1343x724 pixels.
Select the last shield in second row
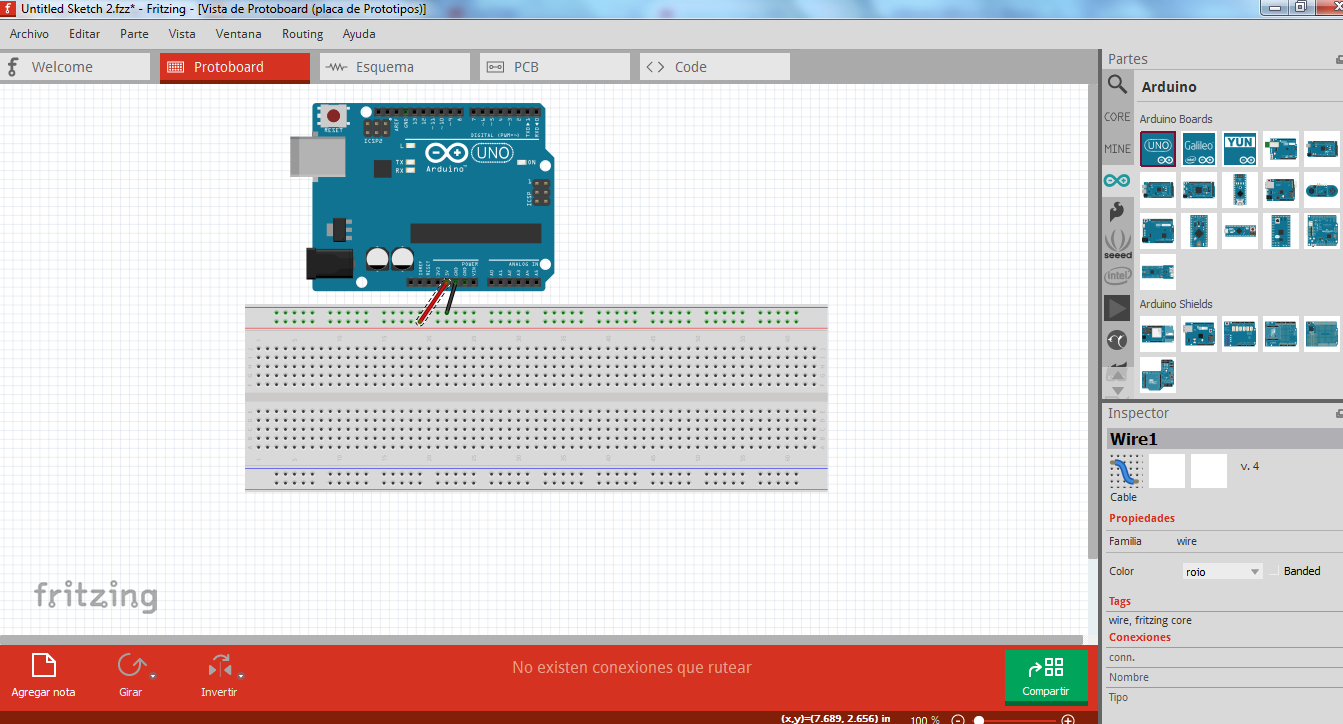click(1158, 375)
